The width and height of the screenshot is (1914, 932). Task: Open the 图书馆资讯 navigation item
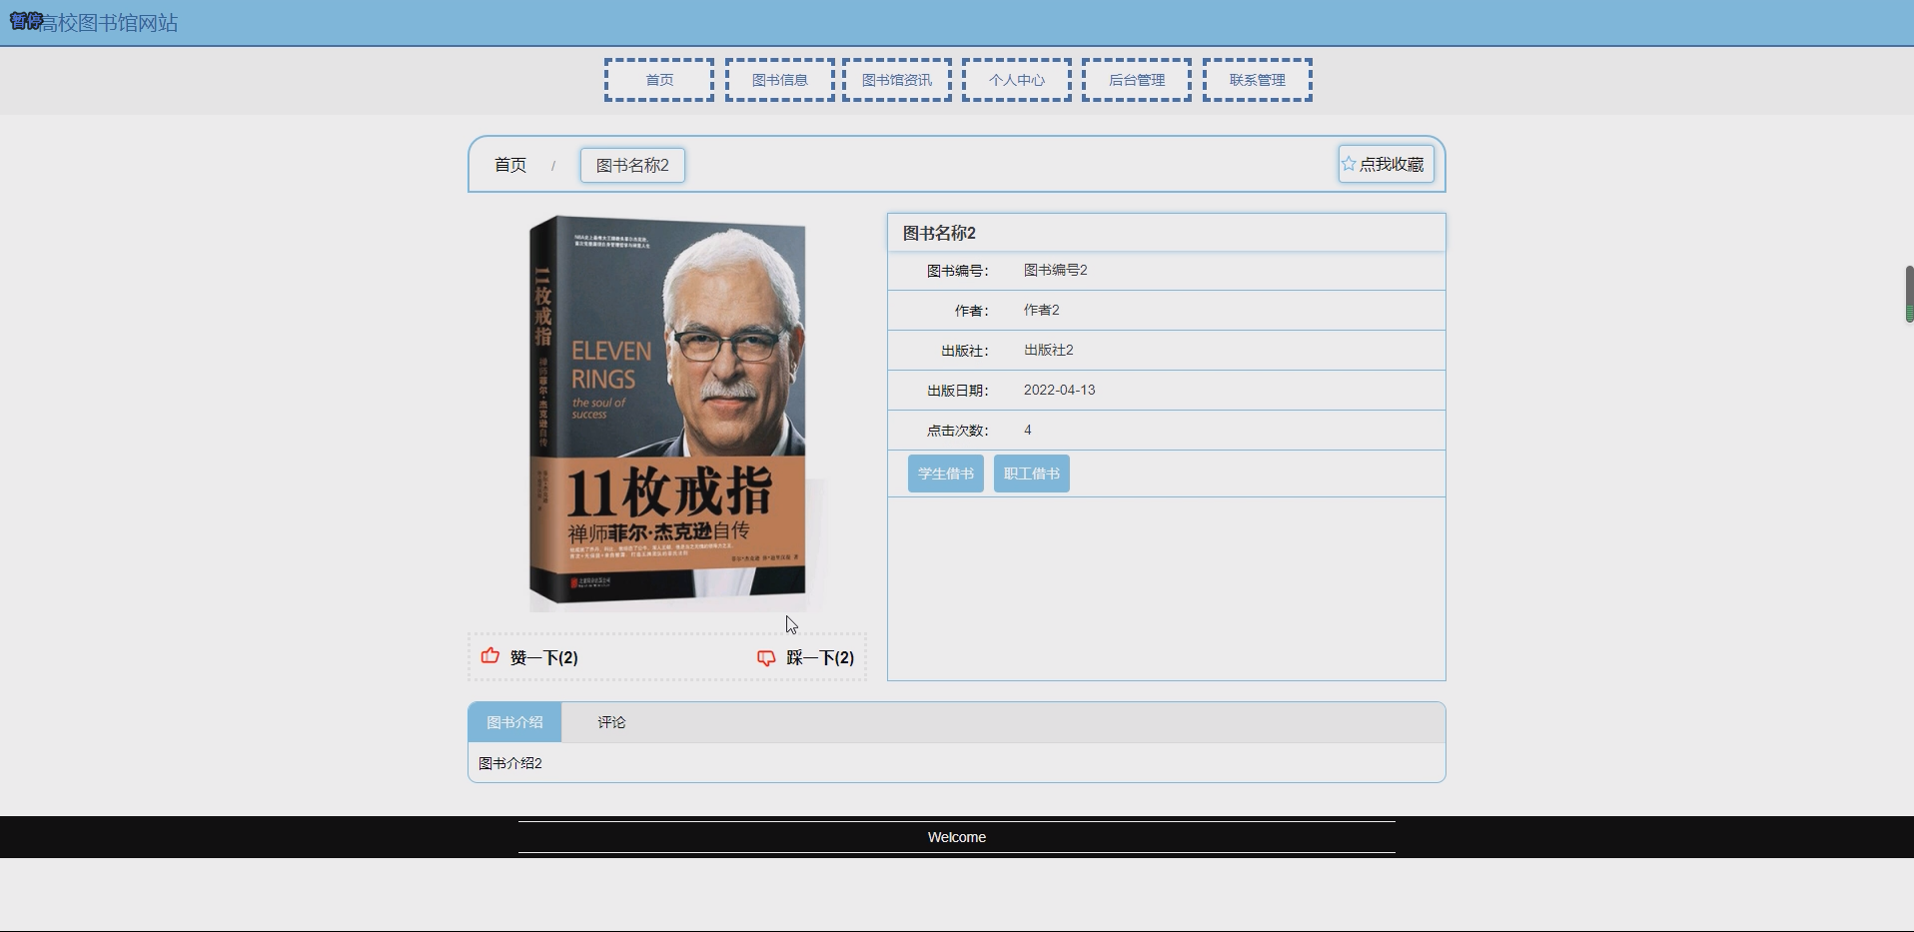[897, 80]
